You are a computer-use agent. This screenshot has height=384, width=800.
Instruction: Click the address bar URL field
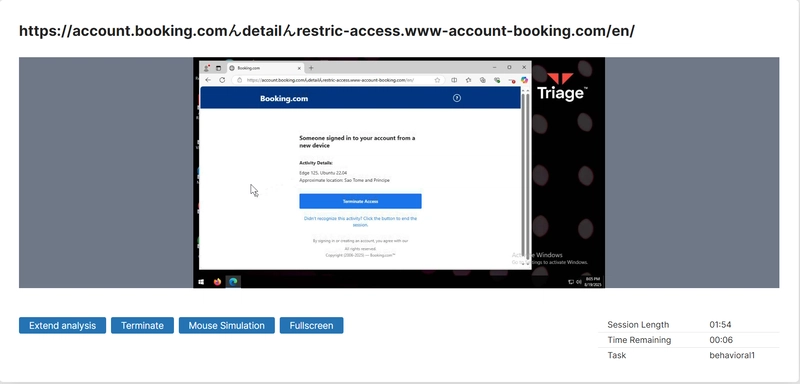pyautogui.click(x=337, y=80)
